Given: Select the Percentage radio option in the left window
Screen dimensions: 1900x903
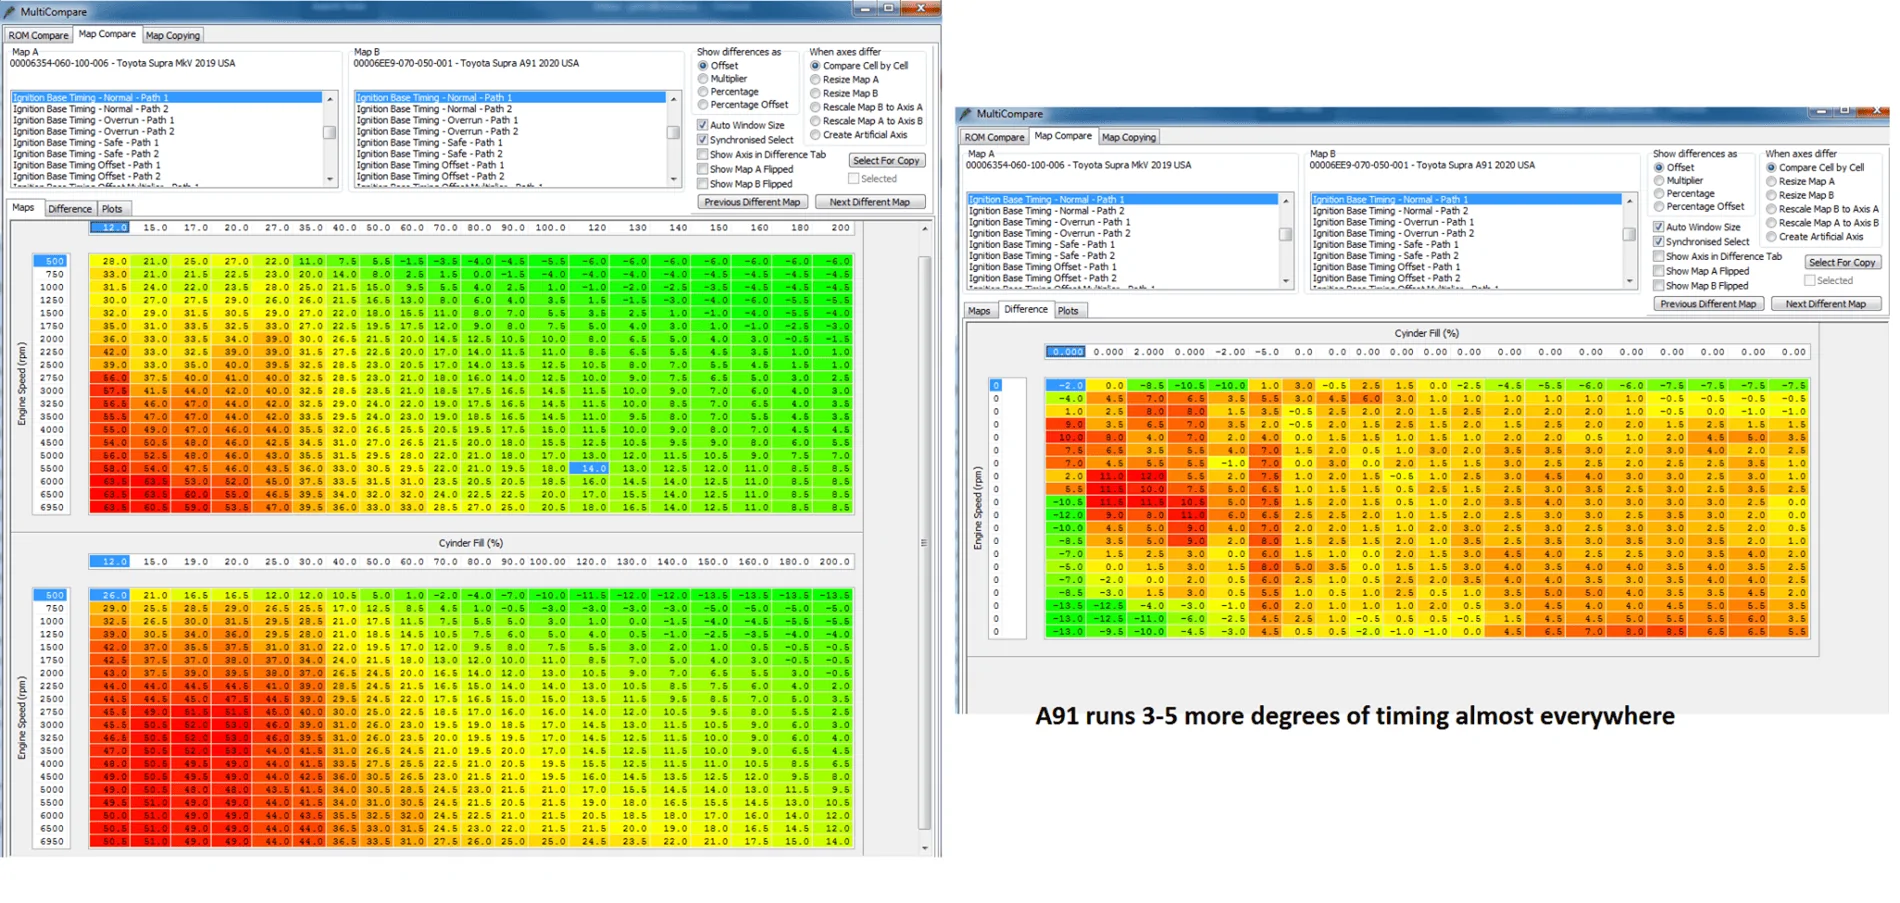Looking at the screenshot, I should (x=703, y=92).
